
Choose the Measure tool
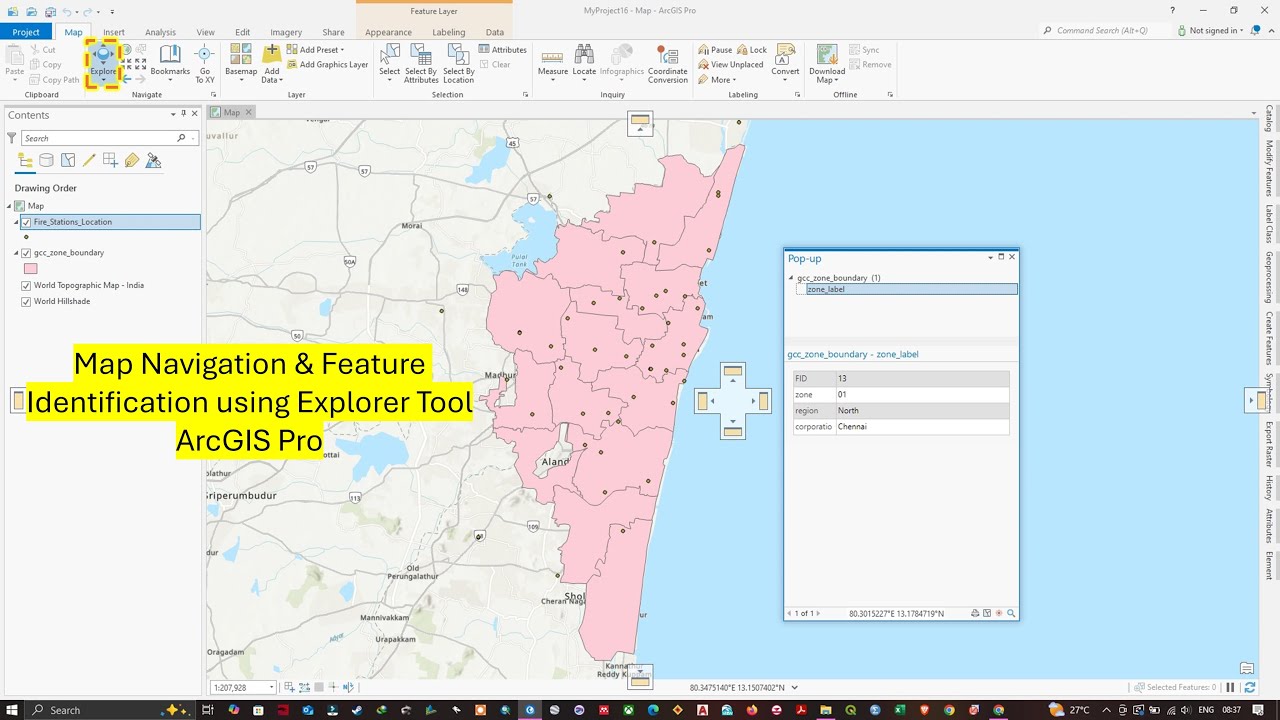553,62
